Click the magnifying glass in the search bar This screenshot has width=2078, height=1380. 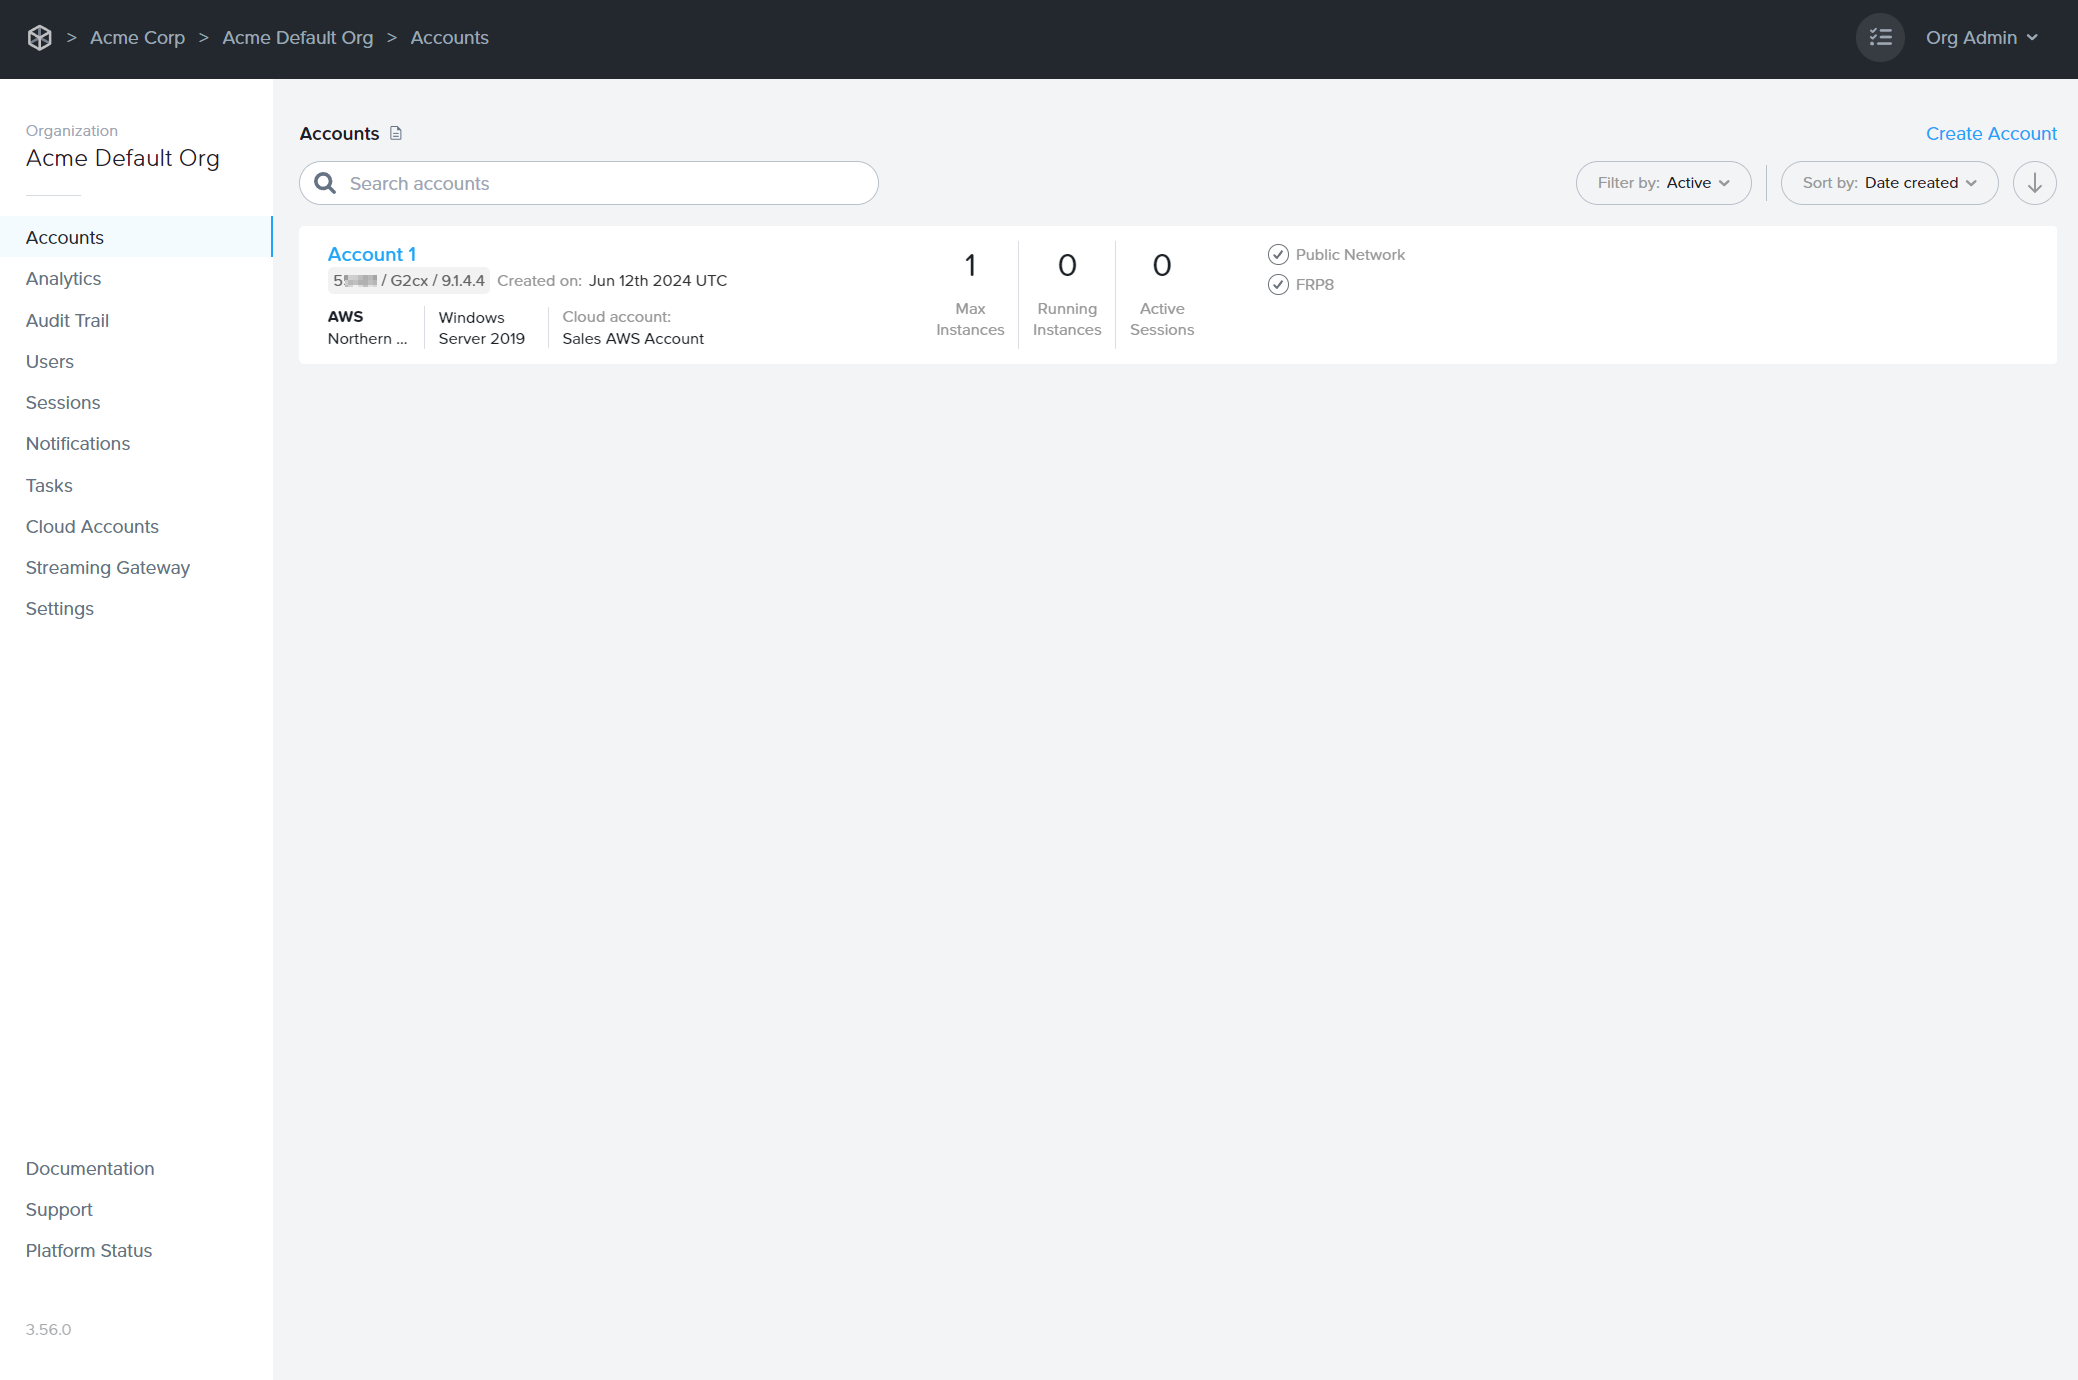pyautogui.click(x=324, y=183)
